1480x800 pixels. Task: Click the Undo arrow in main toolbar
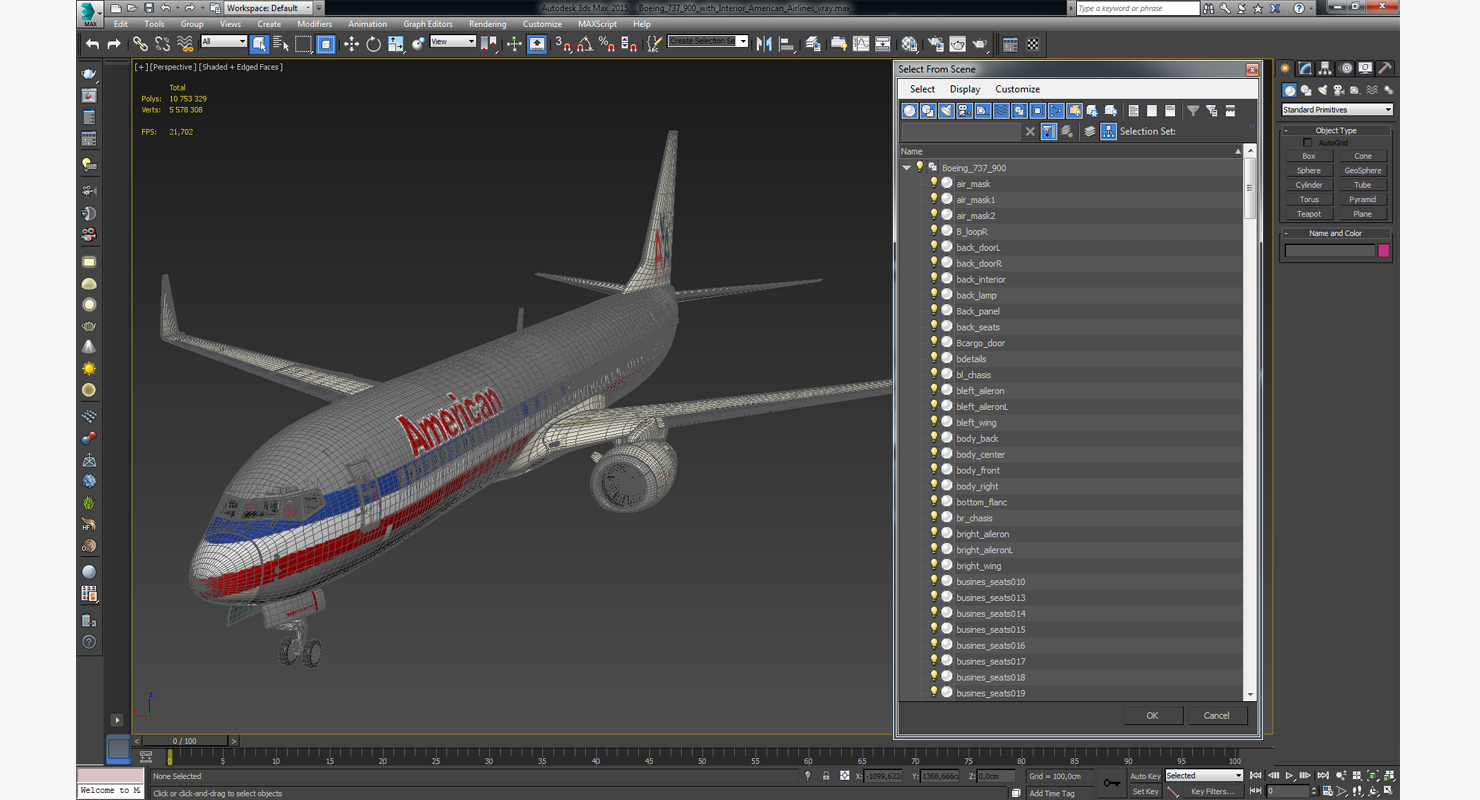click(x=93, y=44)
